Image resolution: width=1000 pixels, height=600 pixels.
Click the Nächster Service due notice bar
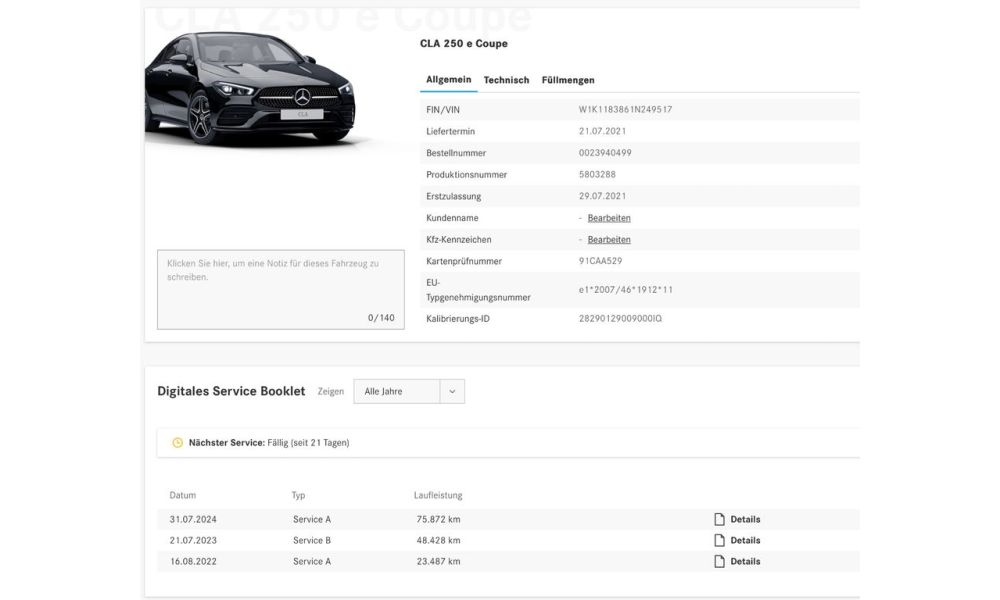(x=508, y=443)
